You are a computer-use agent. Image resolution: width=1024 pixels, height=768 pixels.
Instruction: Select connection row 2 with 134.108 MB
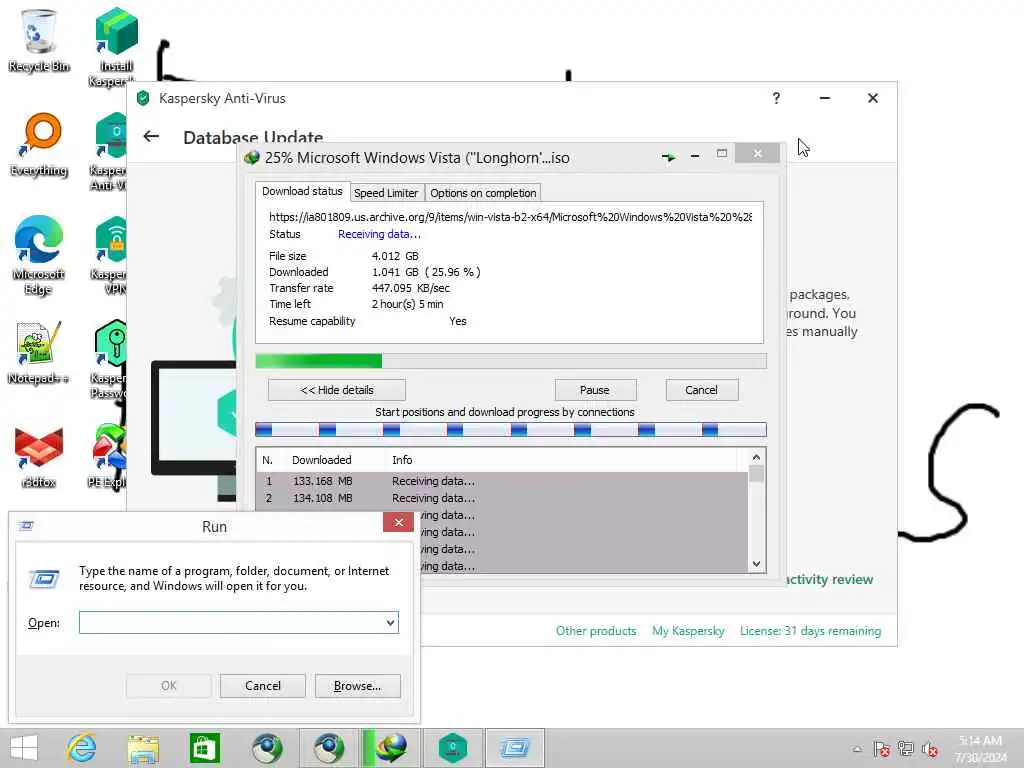click(502, 498)
